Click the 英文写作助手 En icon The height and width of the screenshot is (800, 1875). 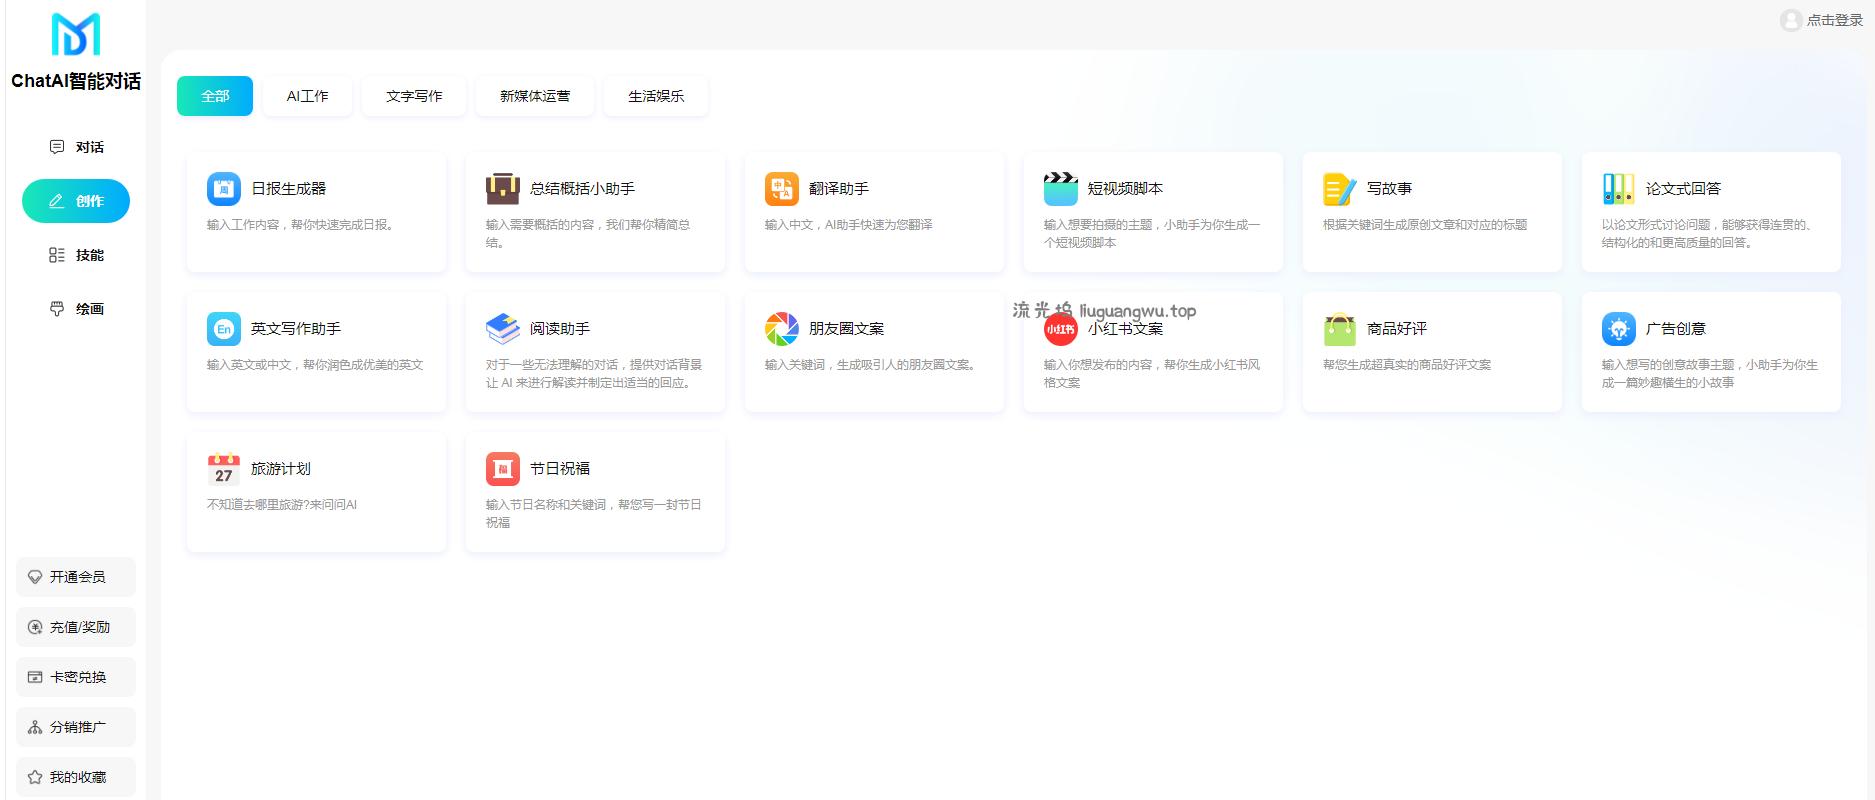coord(224,328)
